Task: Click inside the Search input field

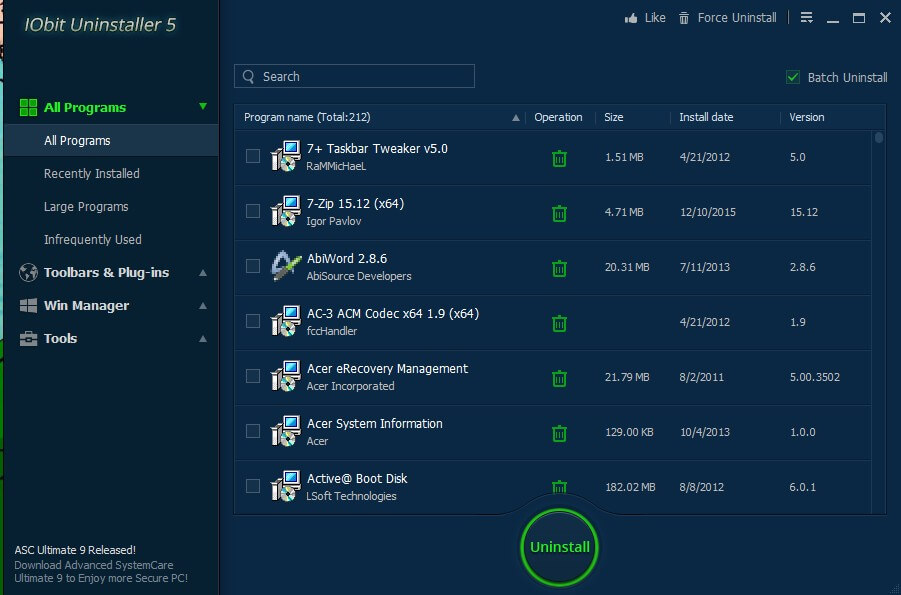Action: pyautogui.click(x=355, y=76)
